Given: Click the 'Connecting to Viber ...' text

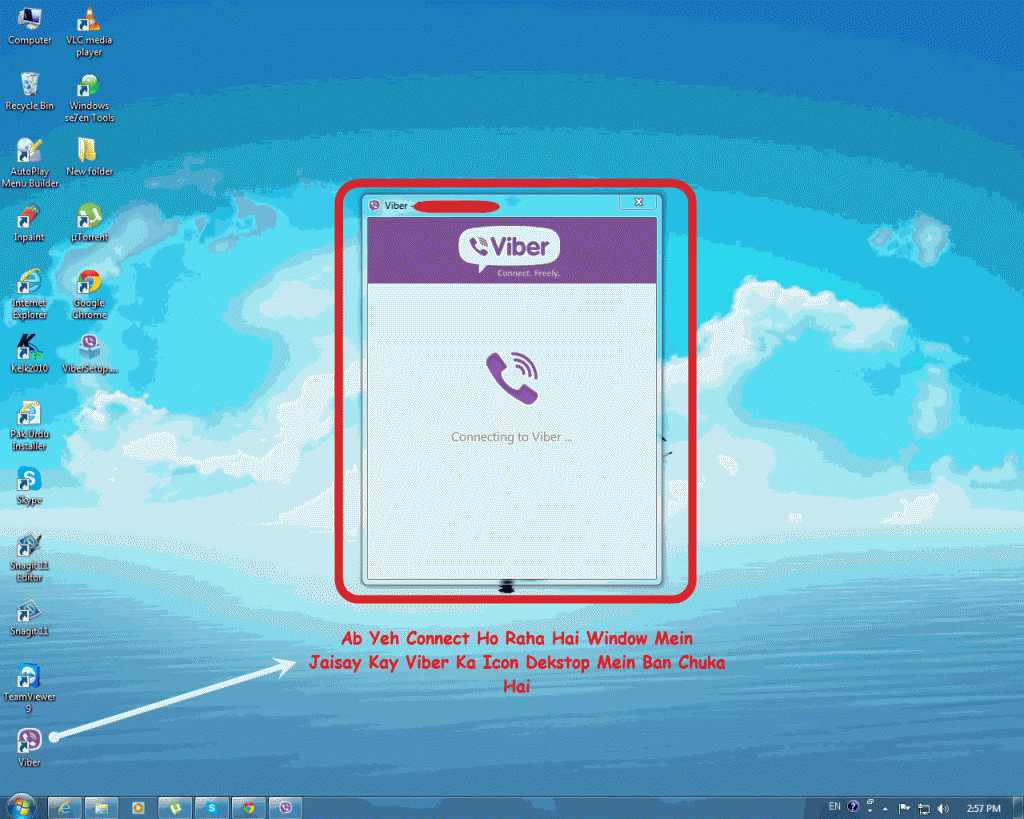Looking at the screenshot, I should 511,437.
